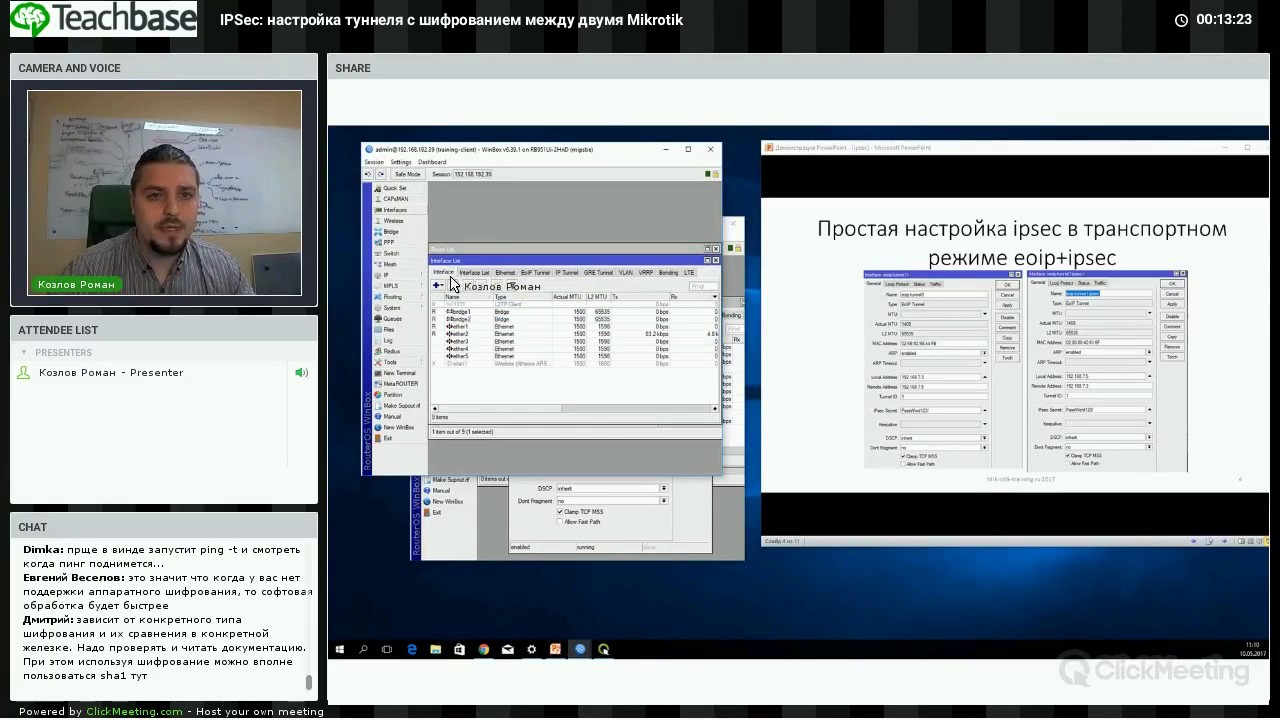Toggle WinBox Safe Mode button
Viewport: 1280px width, 720px height.
[407, 174]
